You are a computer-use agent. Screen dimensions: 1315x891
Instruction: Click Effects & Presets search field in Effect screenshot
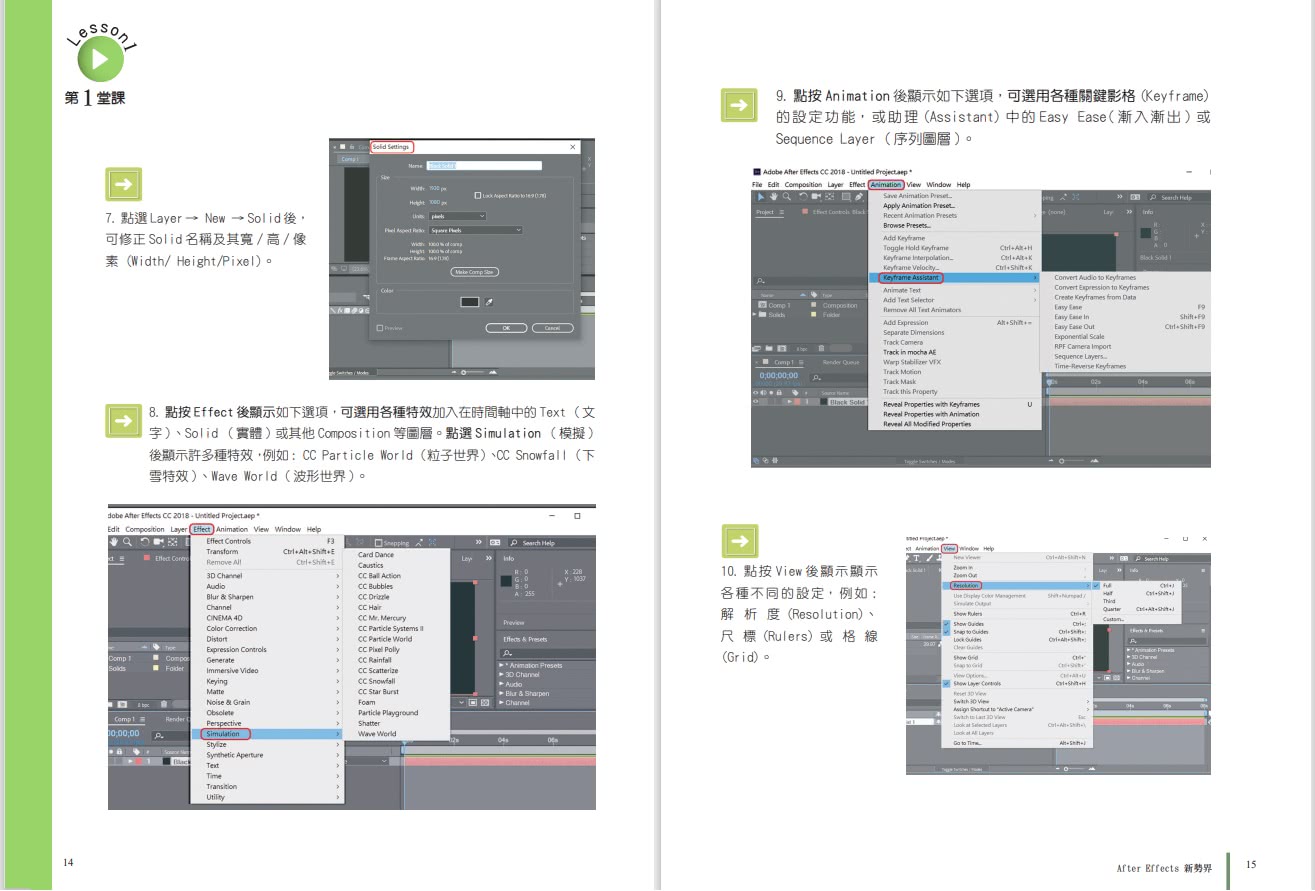[547, 653]
